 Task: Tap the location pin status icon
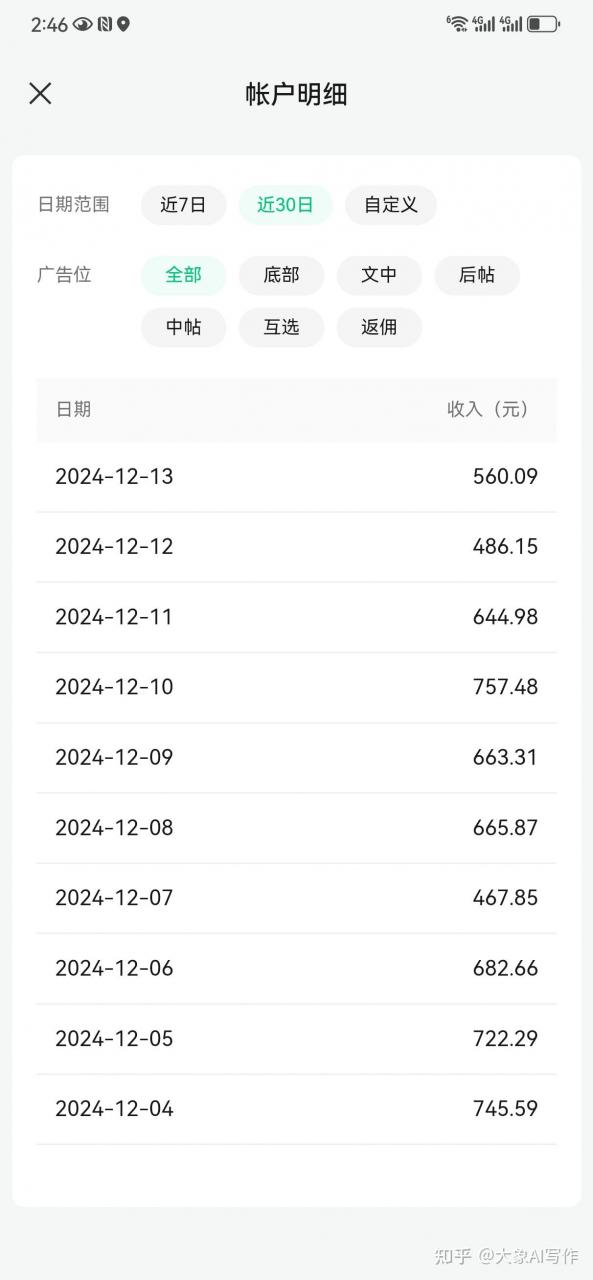click(123, 24)
